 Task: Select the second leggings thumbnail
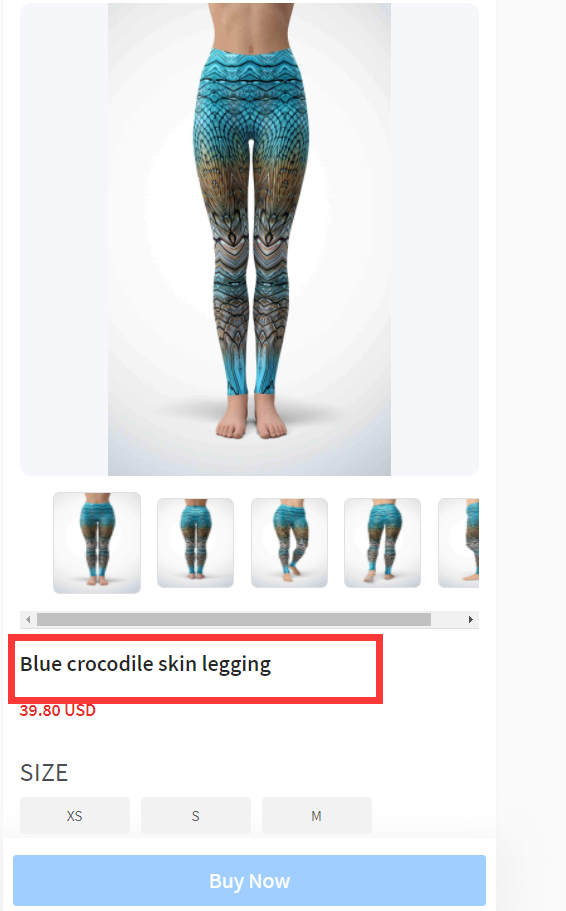[x=195, y=543]
